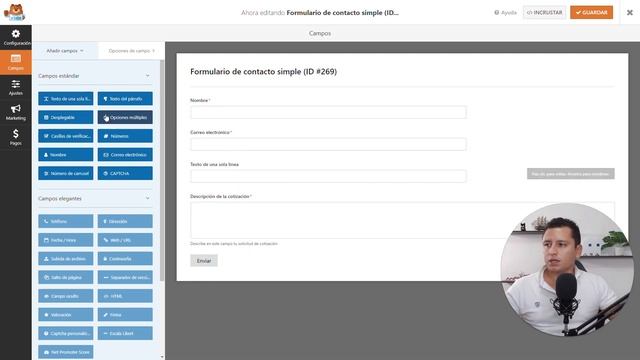Viewport: 640px width, 360px height.
Task: Open the Campos section in sidebar
Action: tap(16, 62)
